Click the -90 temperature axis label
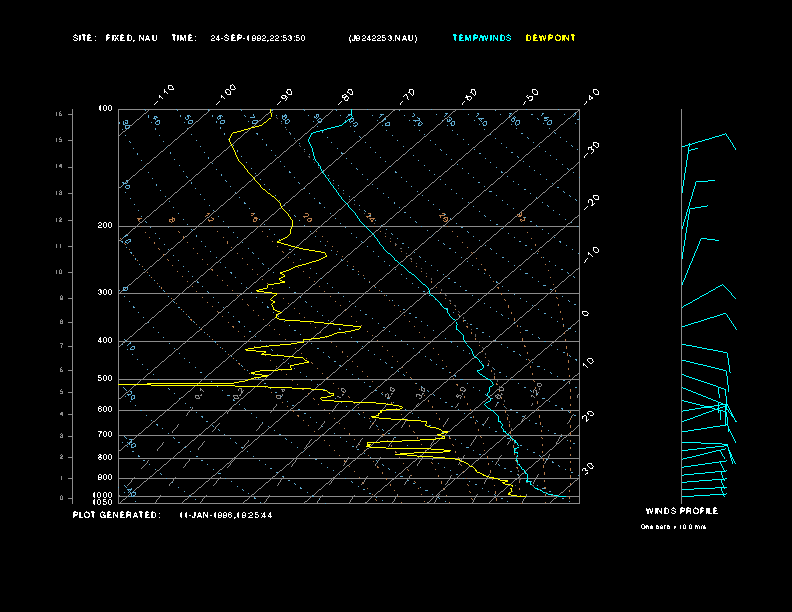This screenshot has height=612, width=792. pyautogui.click(x=285, y=96)
